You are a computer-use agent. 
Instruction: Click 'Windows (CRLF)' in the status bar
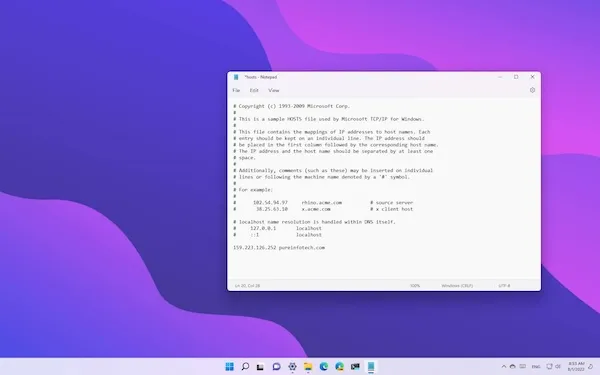tap(457, 285)
